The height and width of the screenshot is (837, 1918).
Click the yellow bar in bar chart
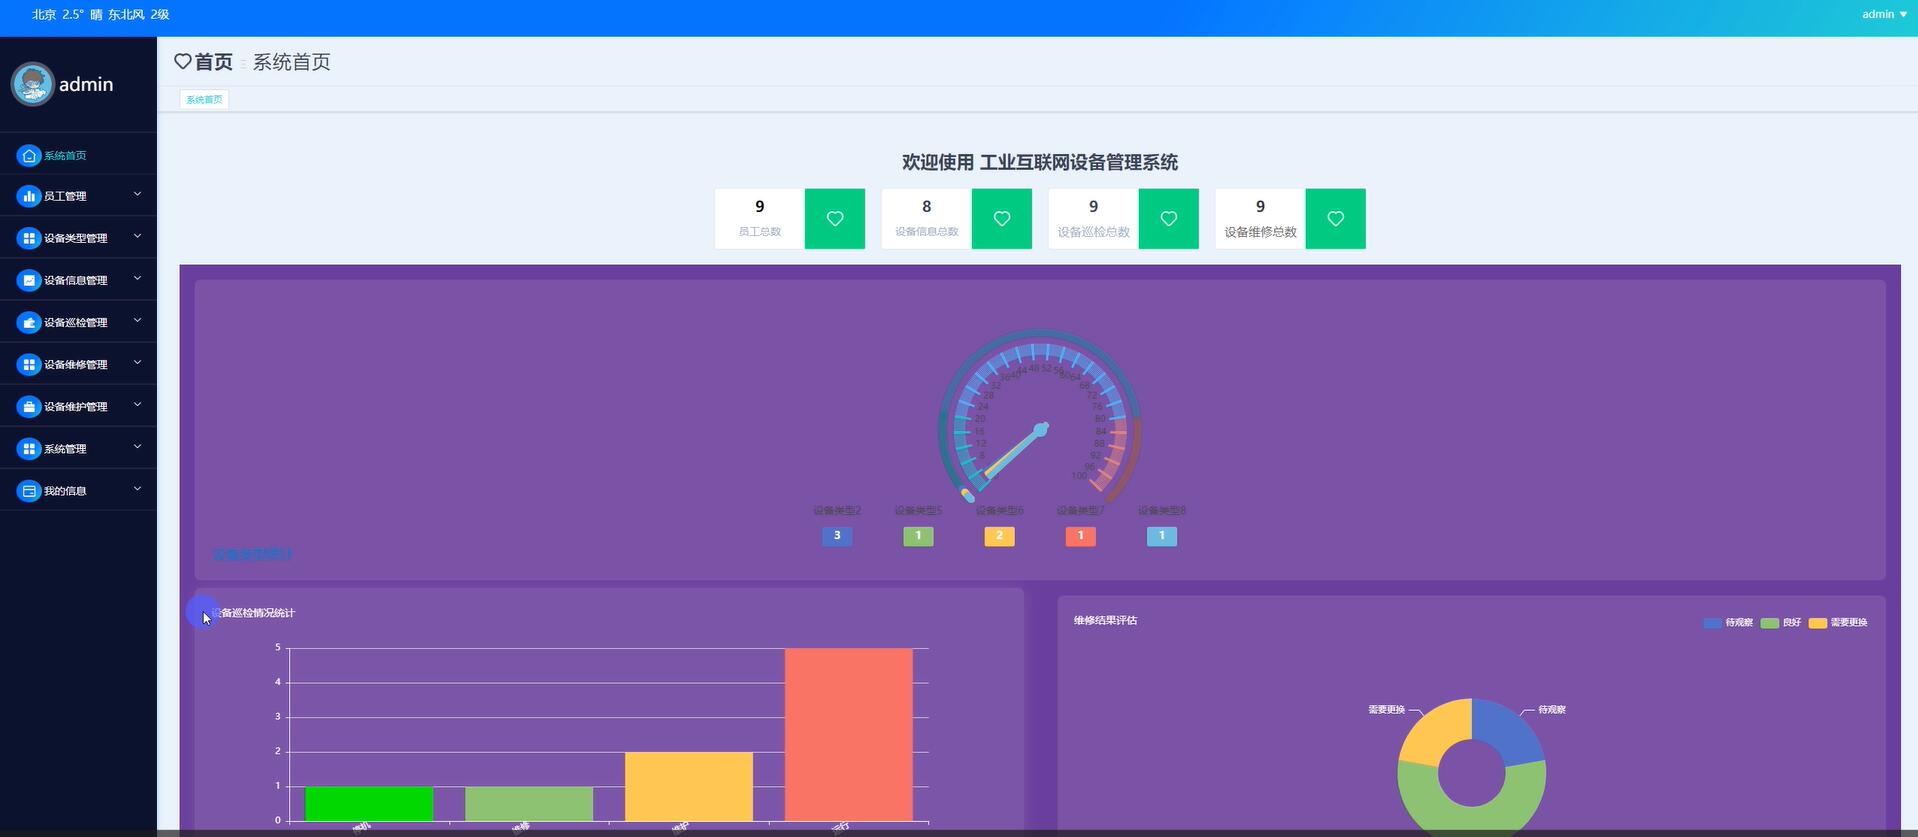pos(689,787)
